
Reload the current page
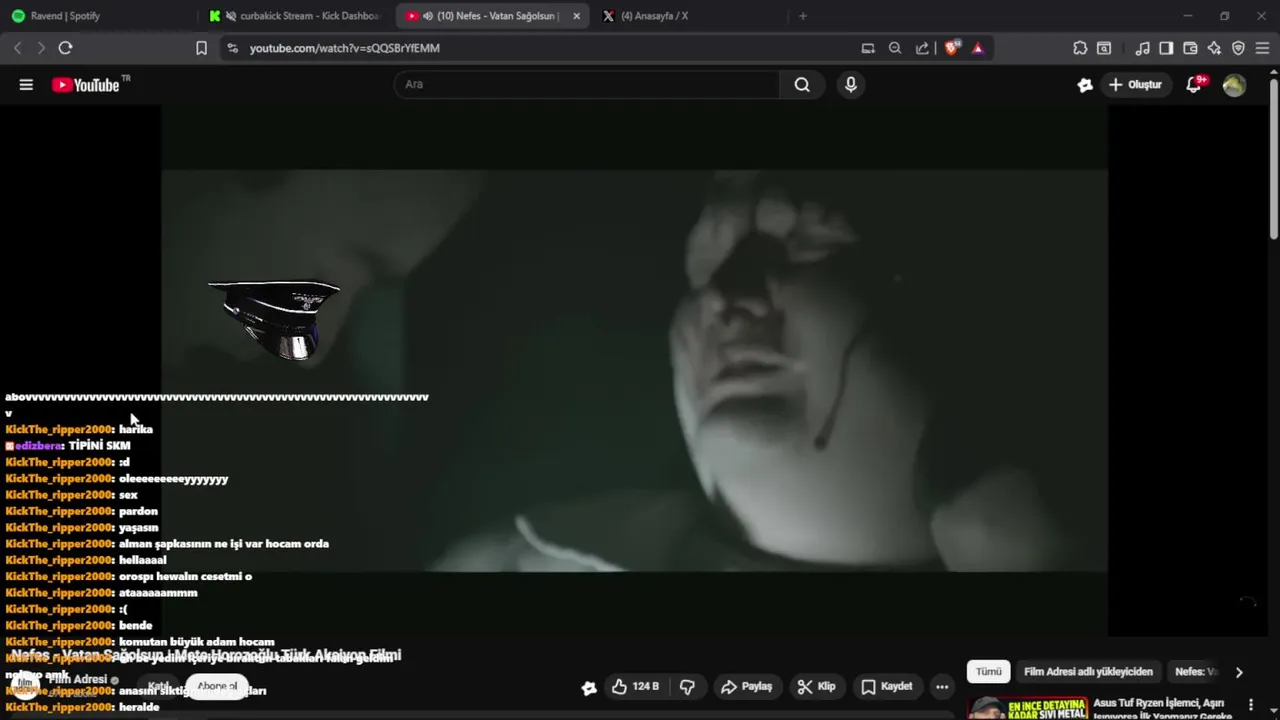pyautogui.click(x=65, y=48)
